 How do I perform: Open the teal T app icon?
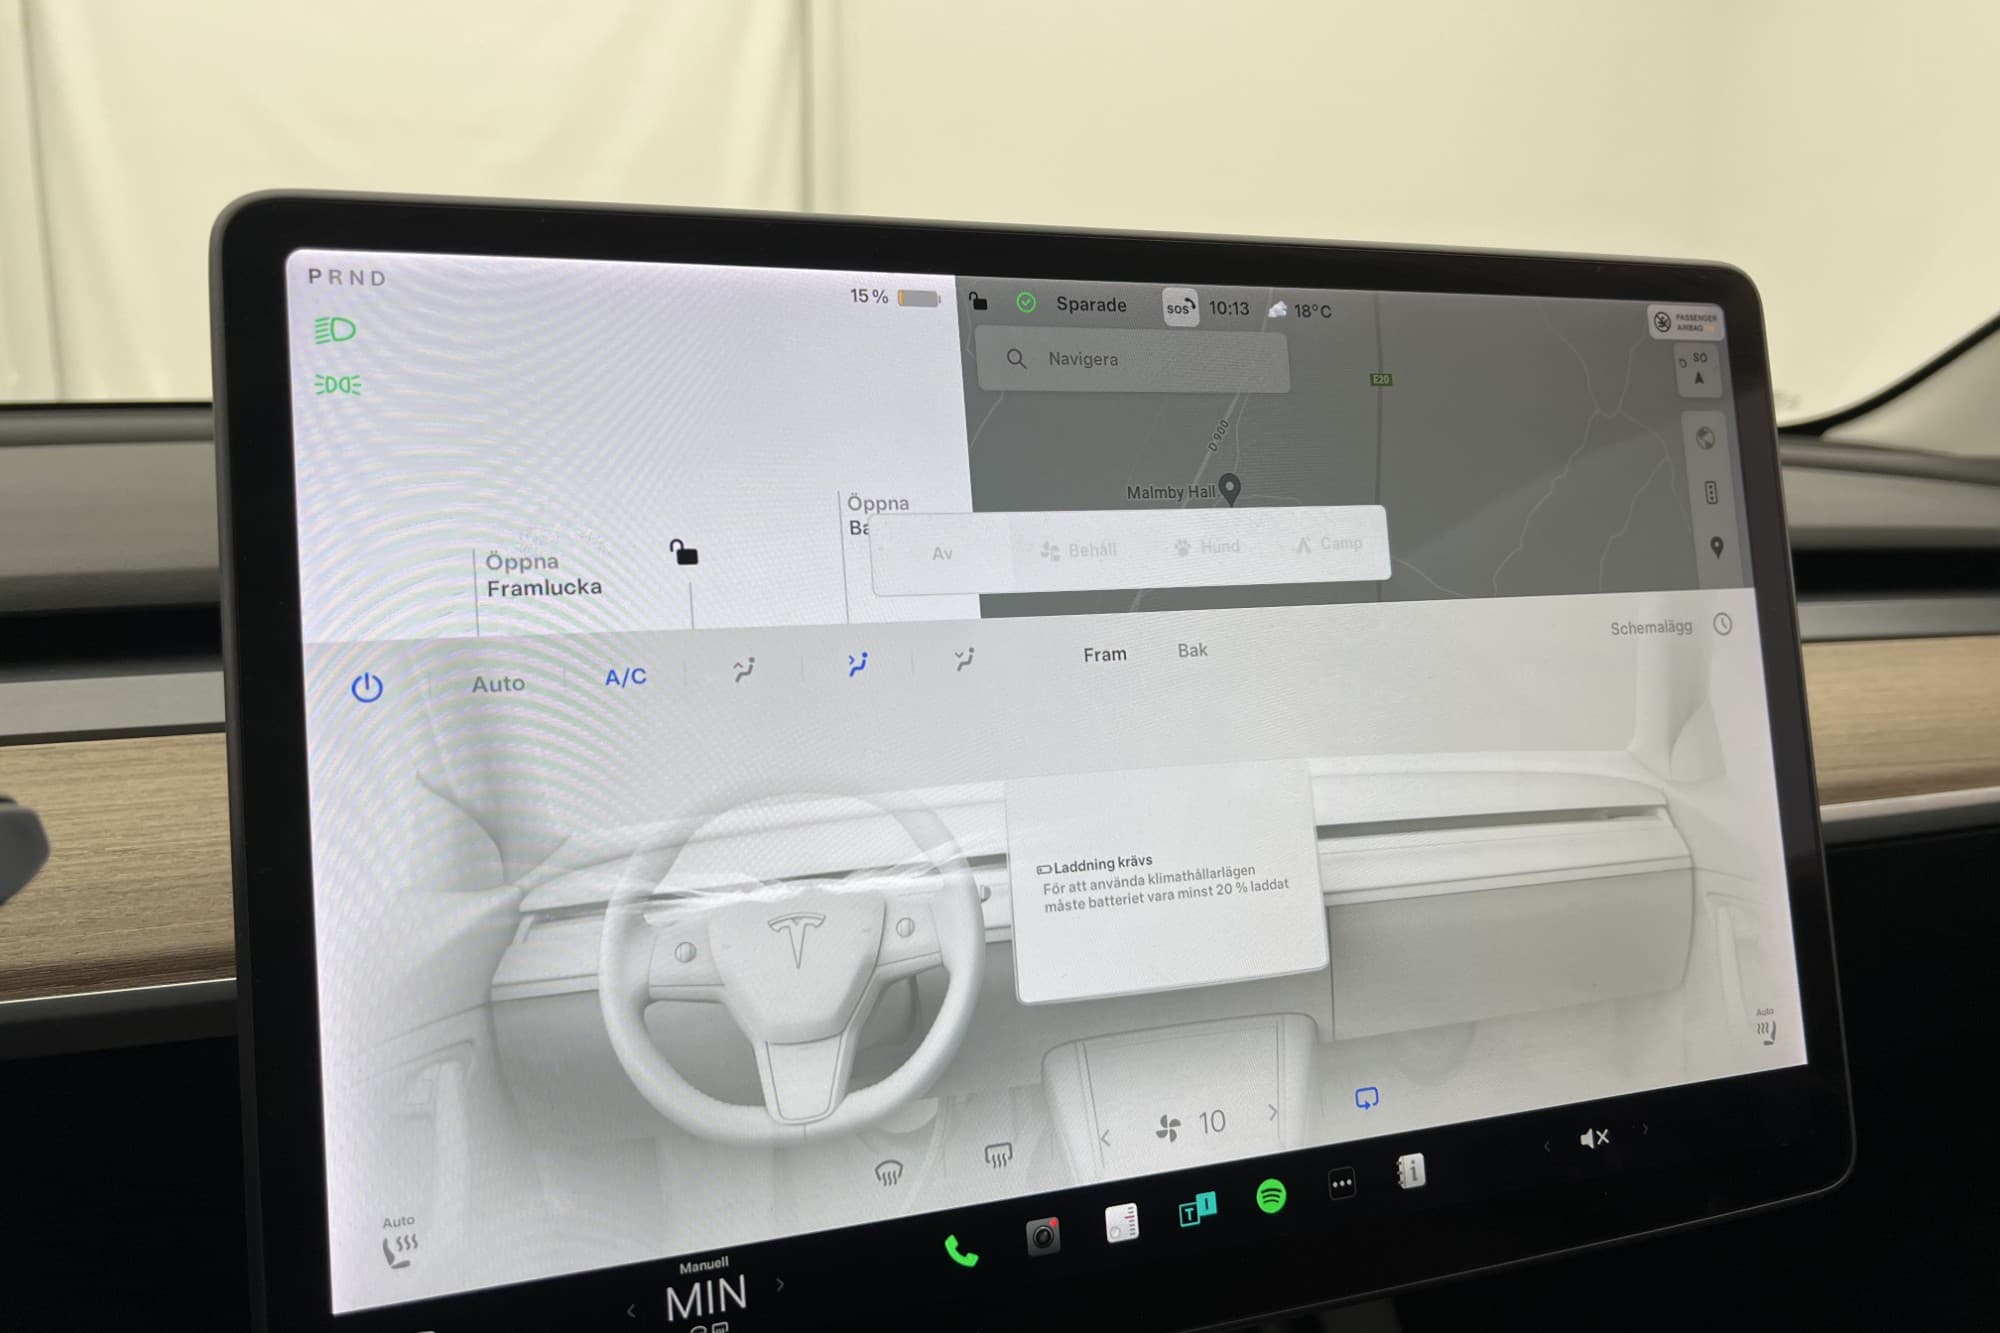tap(1197, 1208)
